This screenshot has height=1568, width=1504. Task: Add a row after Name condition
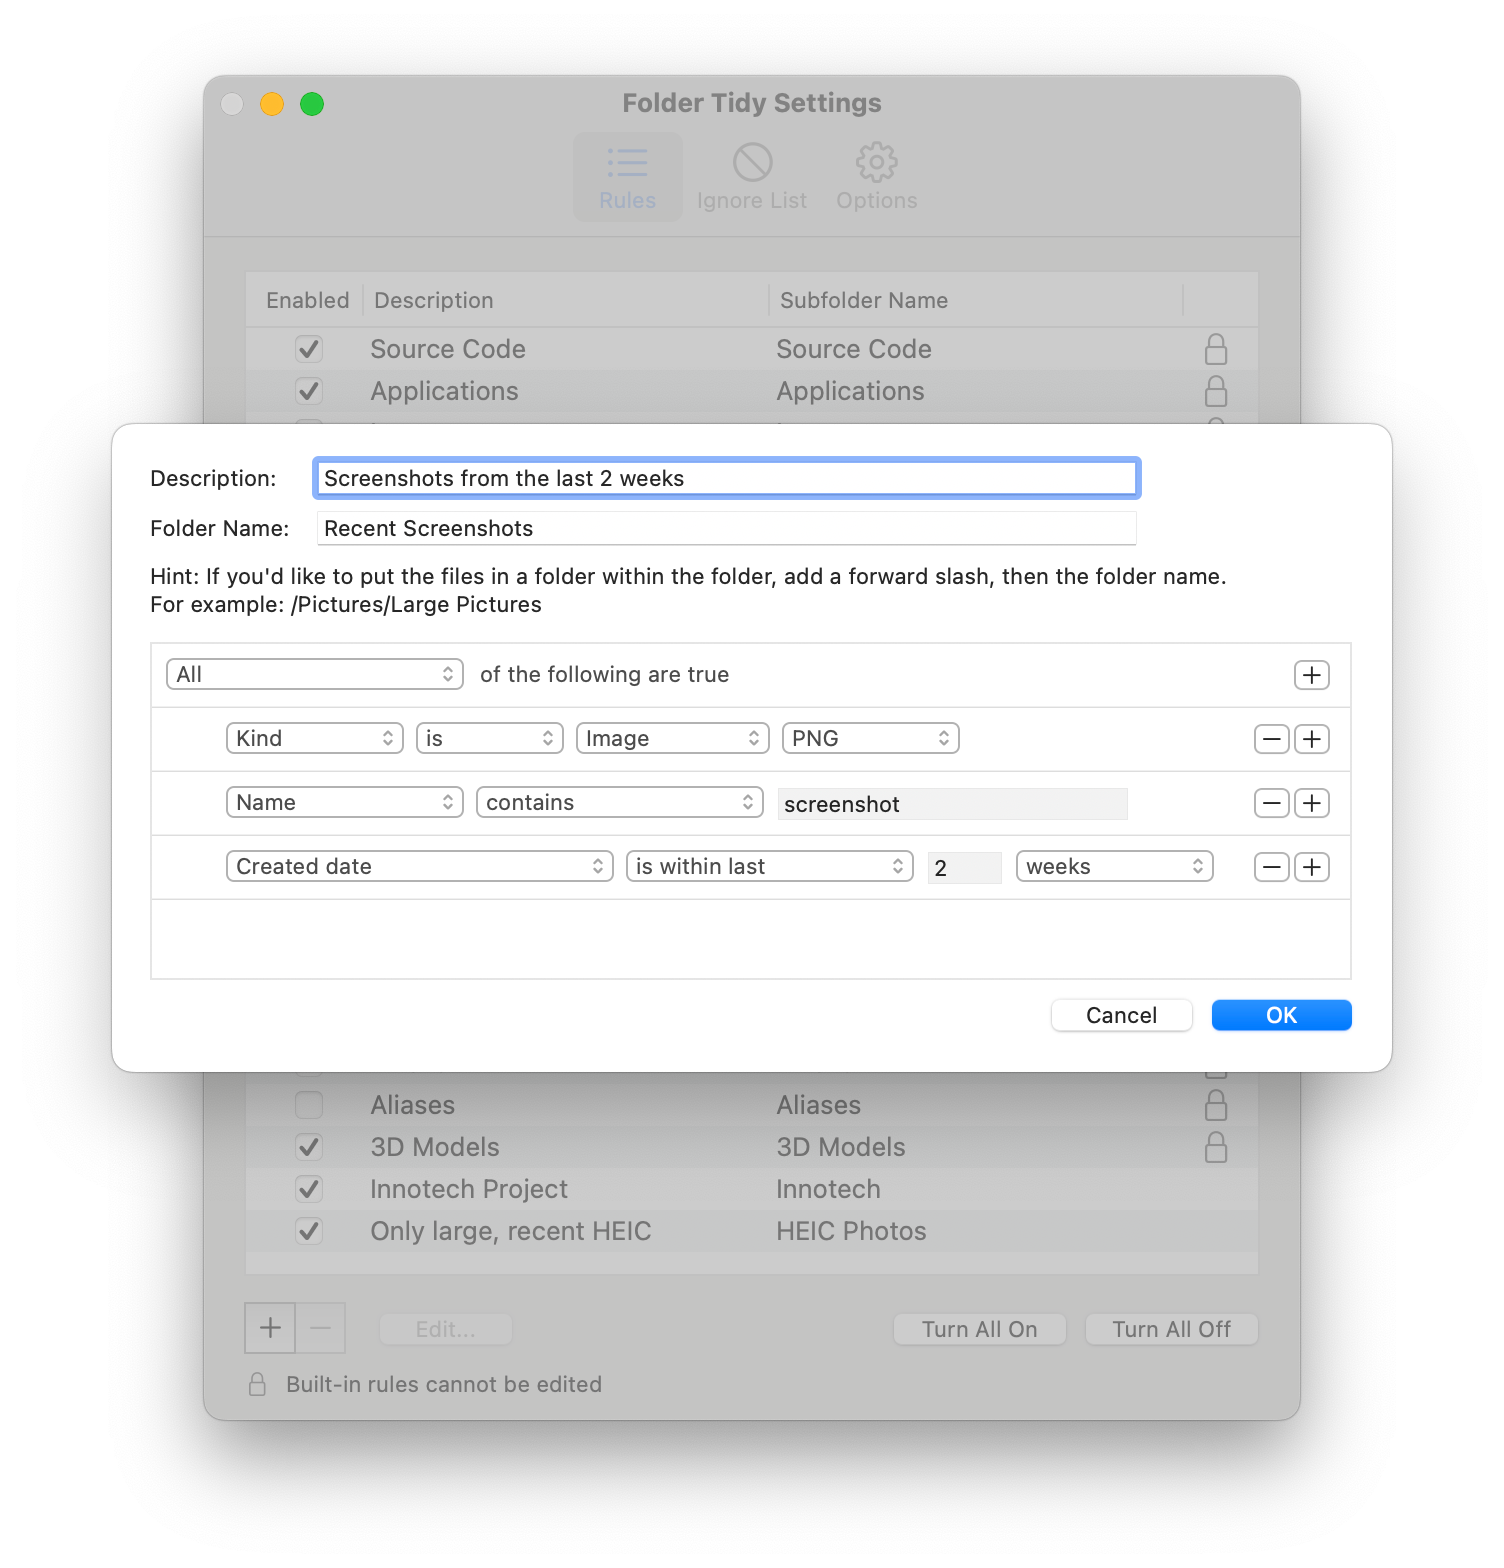1312,803
